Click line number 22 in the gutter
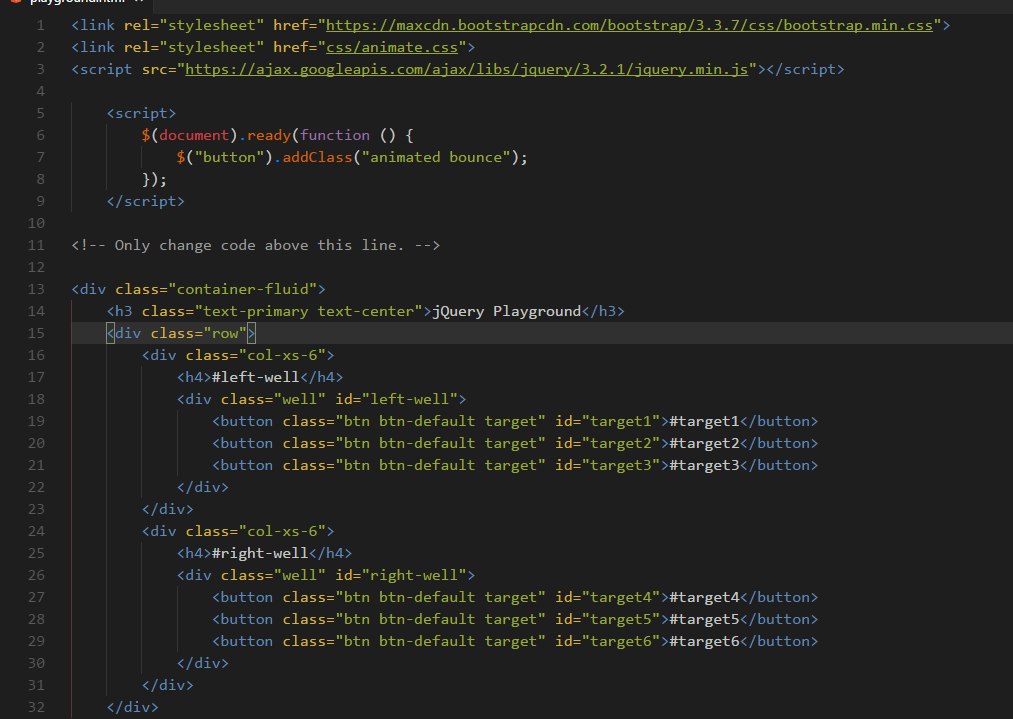Viewport: 1013px width, 719px height. coord(36,487)
